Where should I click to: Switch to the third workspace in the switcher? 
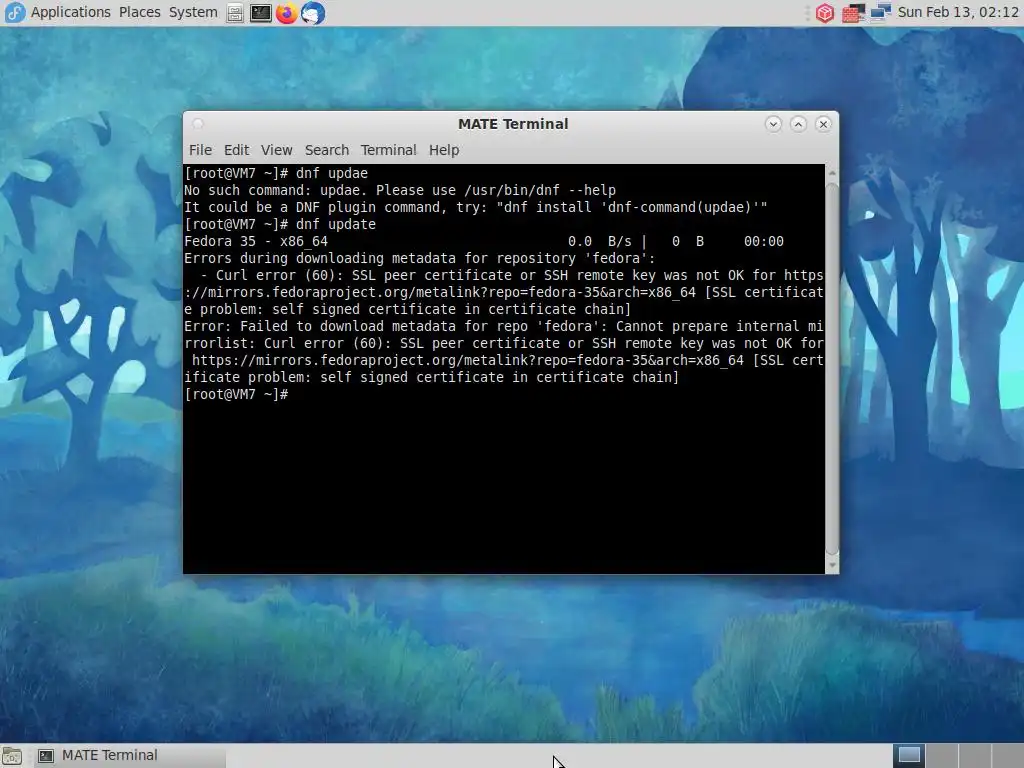(974, 756)
